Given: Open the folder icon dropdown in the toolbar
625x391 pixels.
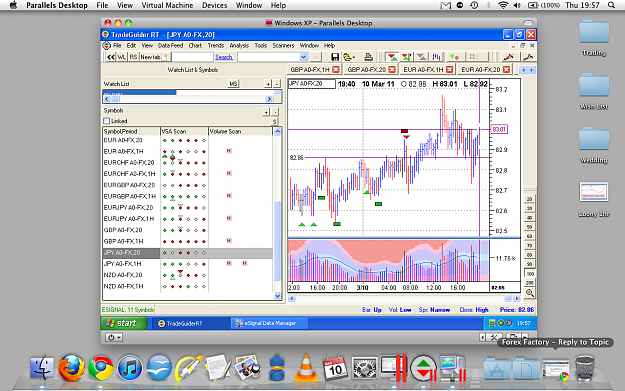Looking at the screenshot, I should [x=349, y=57].
